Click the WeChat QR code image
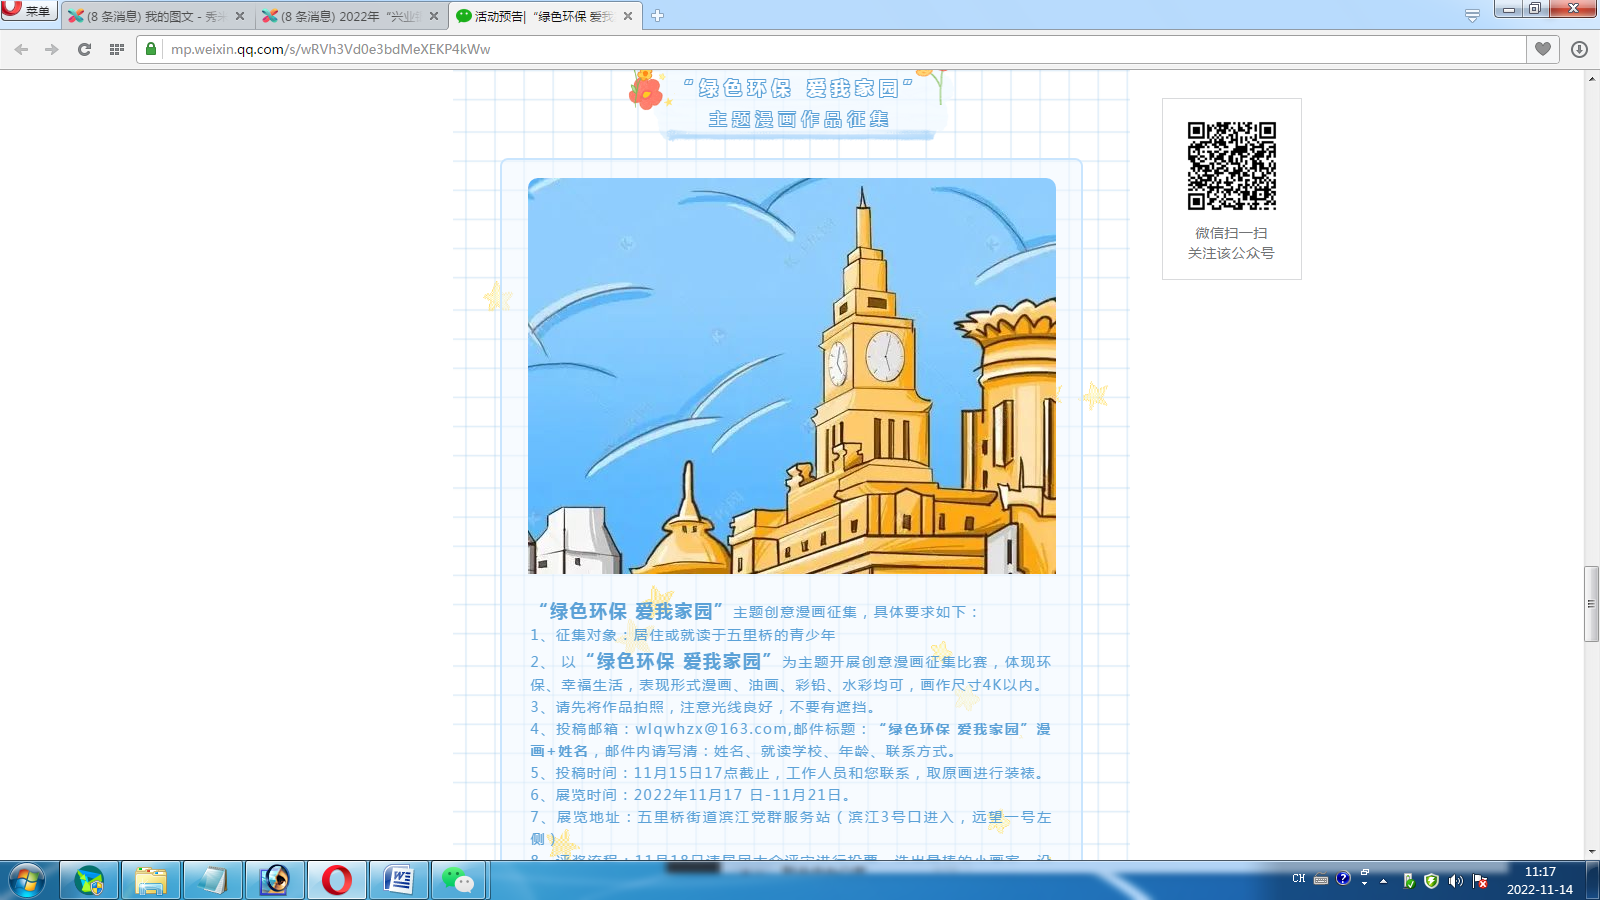The image size is (1600, 900). coord(1232,166)
